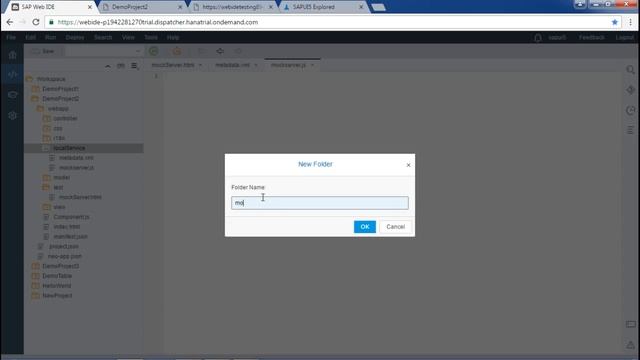The width and height of the screenshot is (640, 360).
Task: Reload the page in the browser
Action: pos(36,22)
